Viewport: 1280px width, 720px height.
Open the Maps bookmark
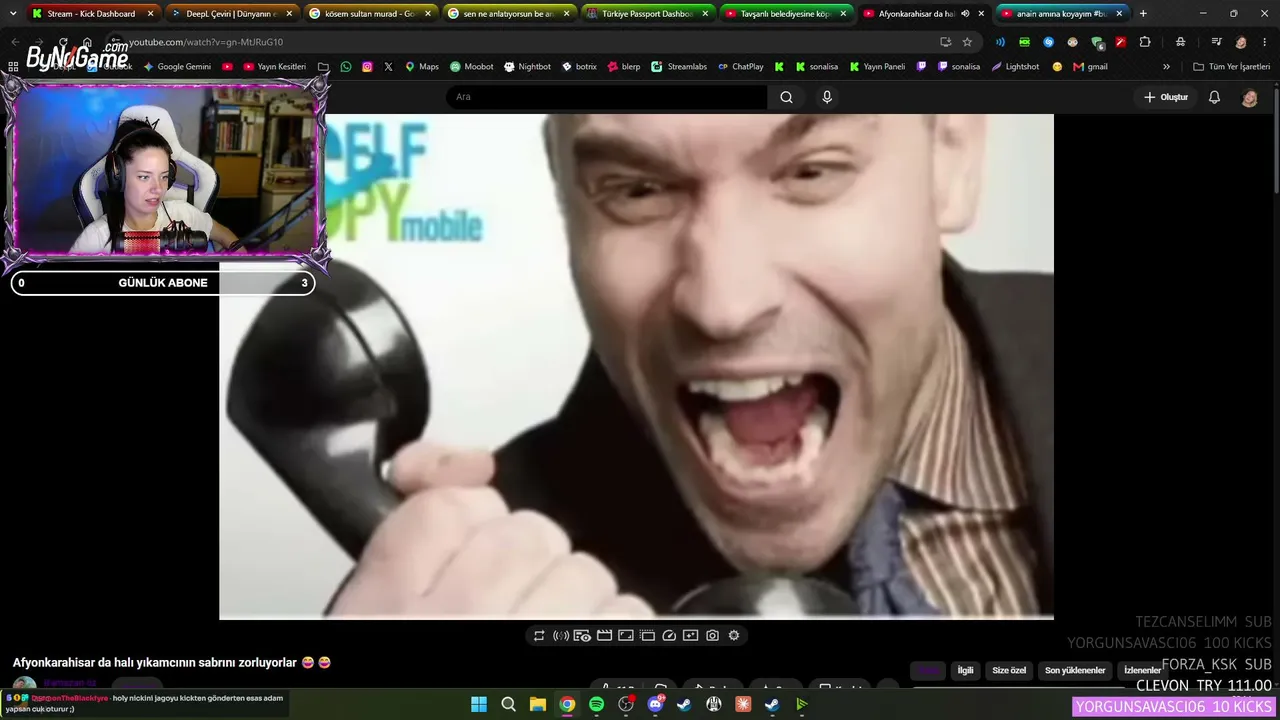[x=421, y=67]
